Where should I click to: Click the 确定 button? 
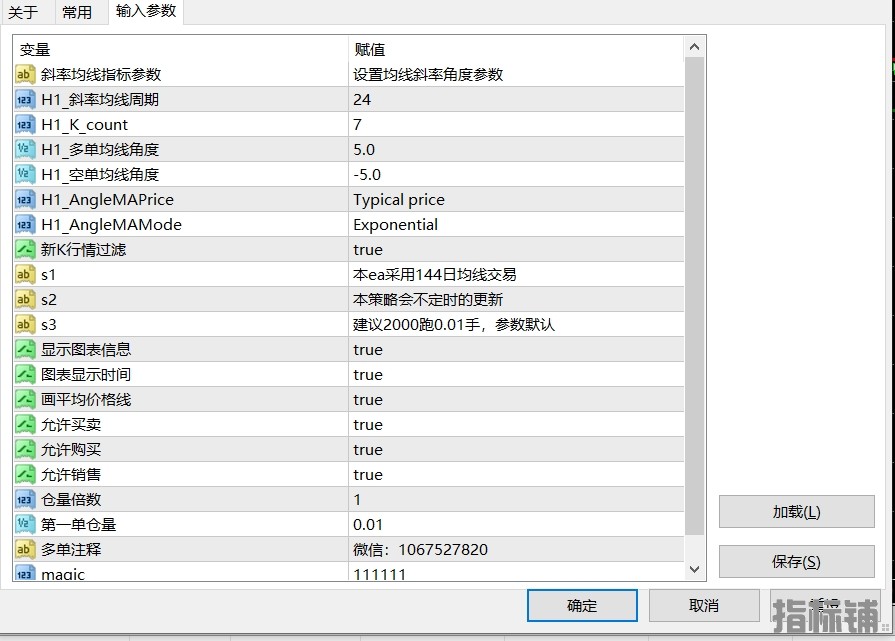coord(582,606)
